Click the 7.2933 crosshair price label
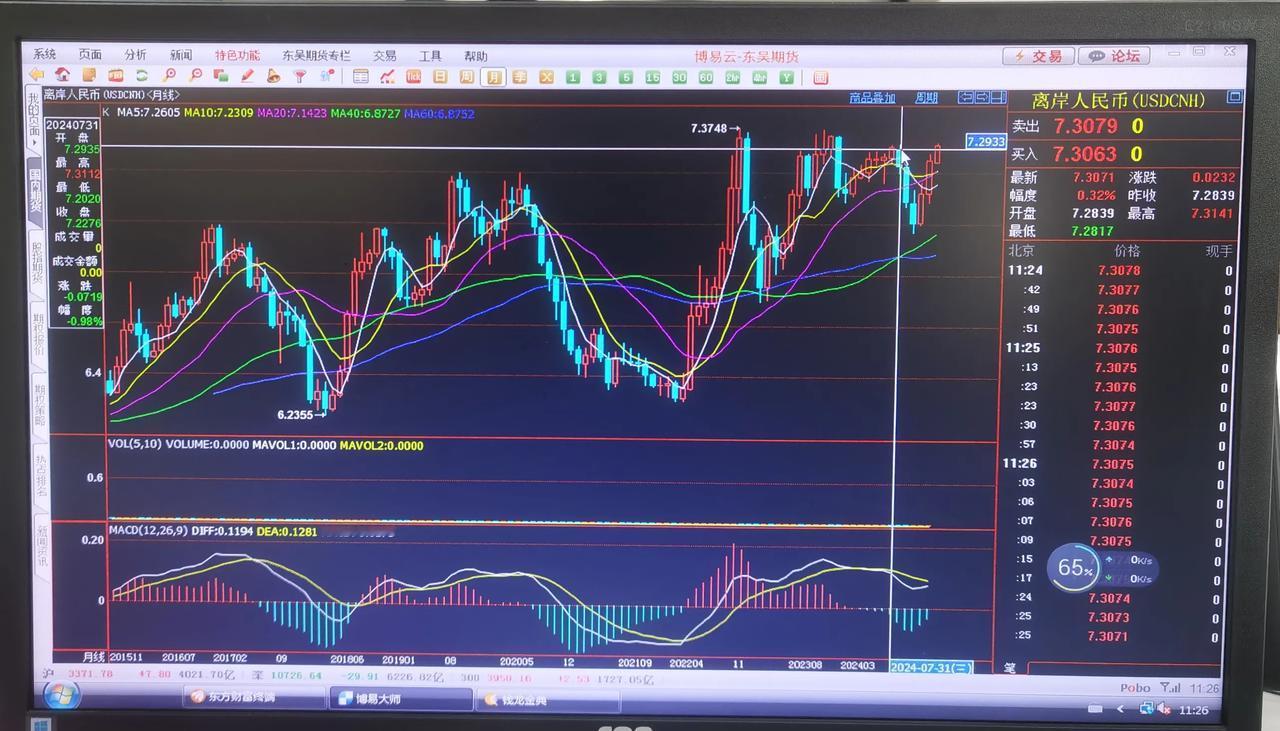The height and width of the screenshot is (731, 1280). pos(985,142)
